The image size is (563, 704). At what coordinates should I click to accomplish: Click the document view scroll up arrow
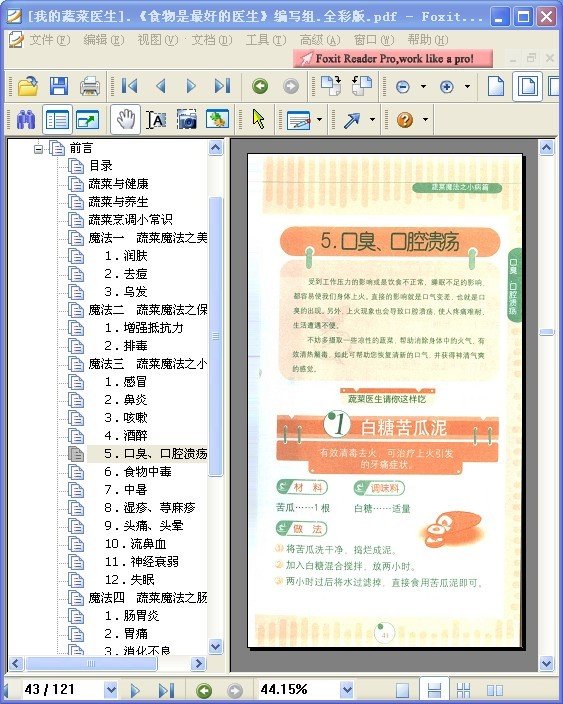(547, 147)
